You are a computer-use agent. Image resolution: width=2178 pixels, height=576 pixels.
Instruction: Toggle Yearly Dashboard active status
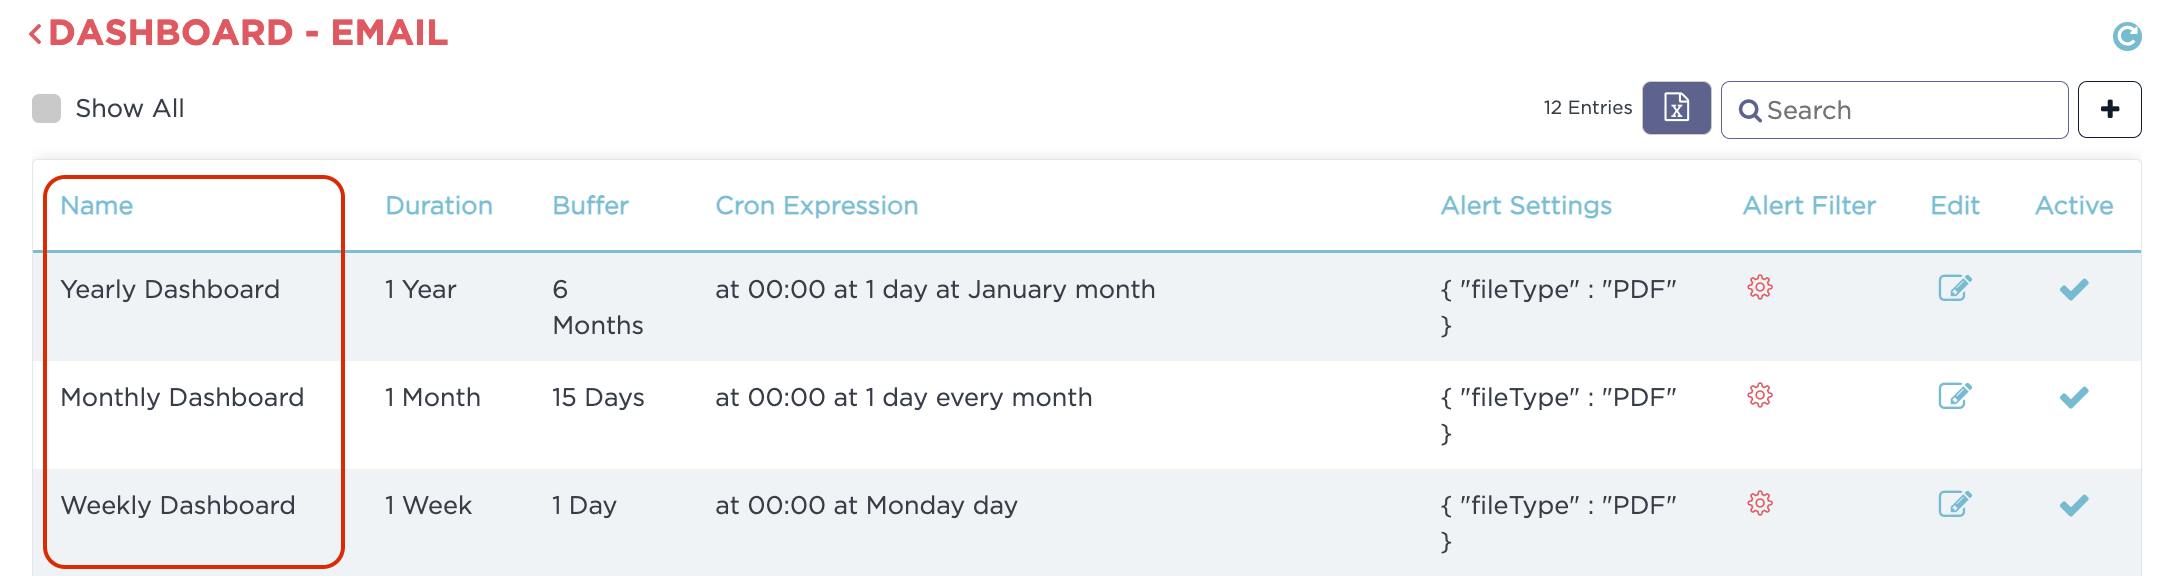tap(2073, 289)
